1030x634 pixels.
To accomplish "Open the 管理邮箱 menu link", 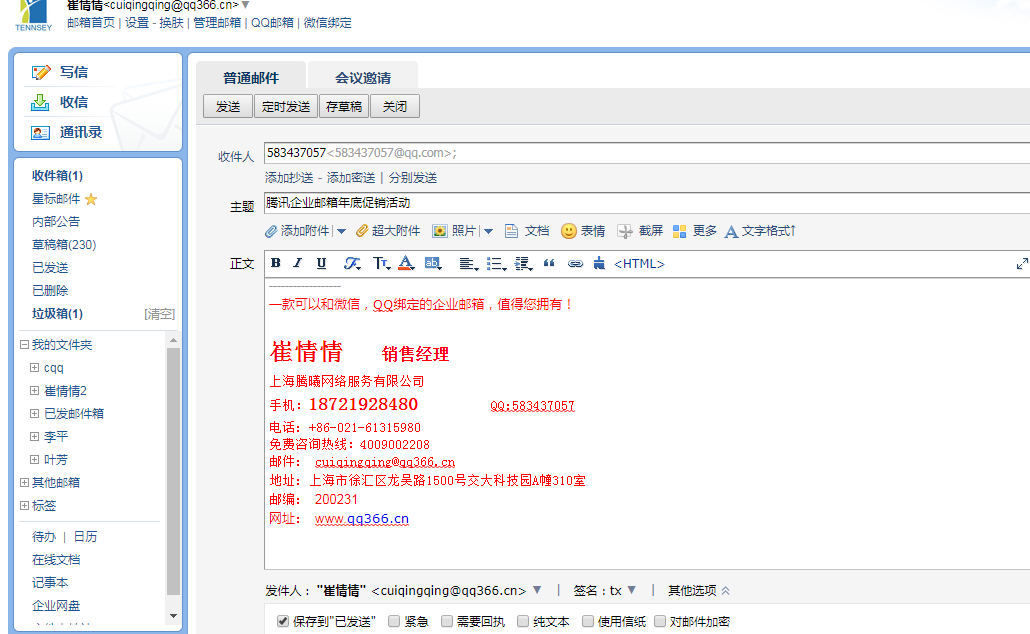I will tap(217, 22).
